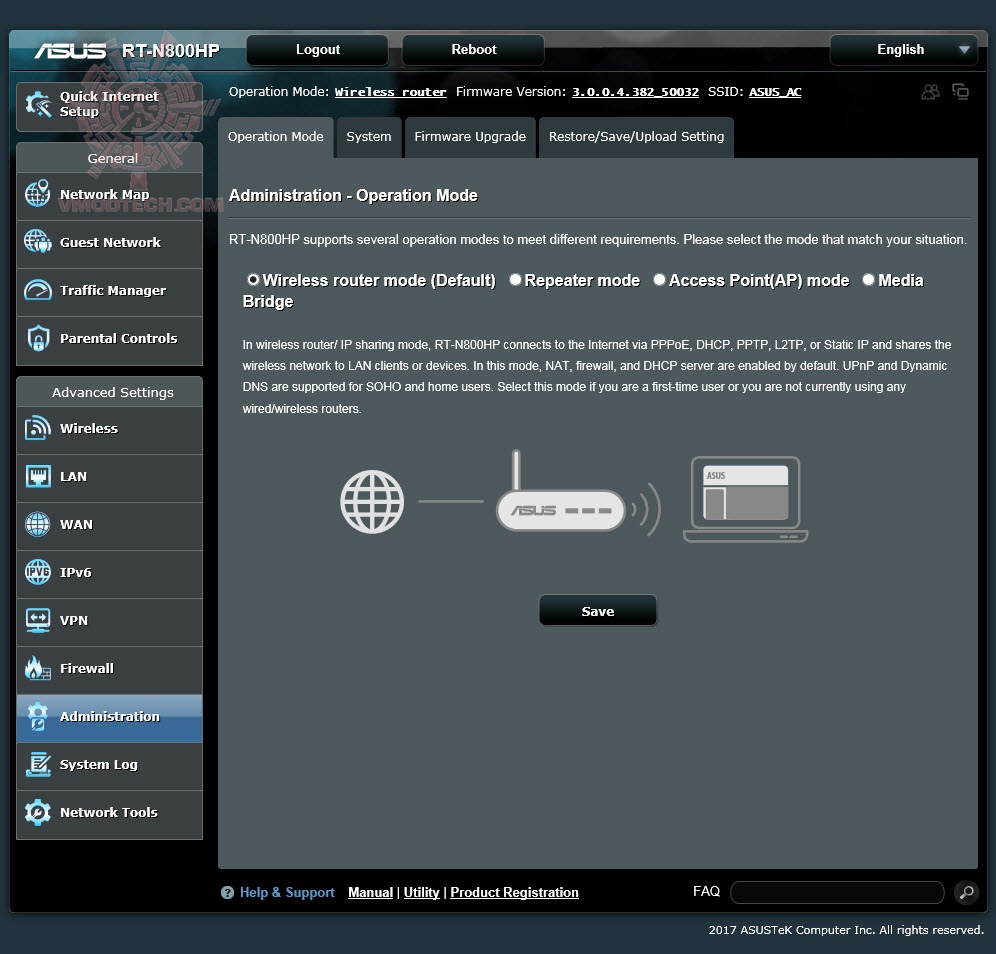Click the VPN monitor icon

[37, 621]
